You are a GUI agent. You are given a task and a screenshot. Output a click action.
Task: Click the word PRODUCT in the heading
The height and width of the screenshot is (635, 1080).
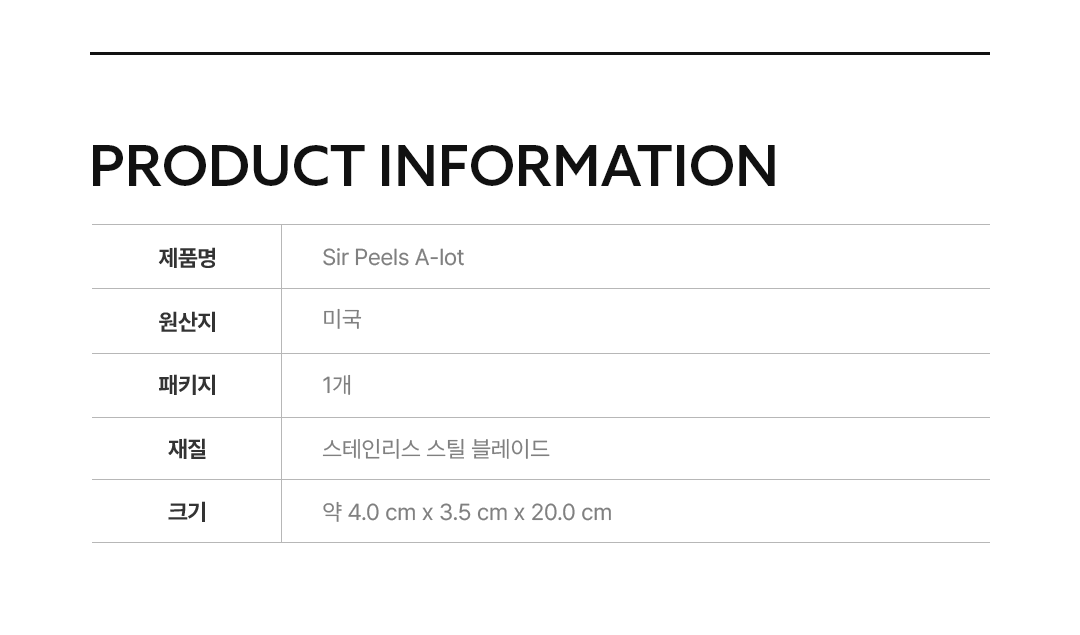coord(226,166)
